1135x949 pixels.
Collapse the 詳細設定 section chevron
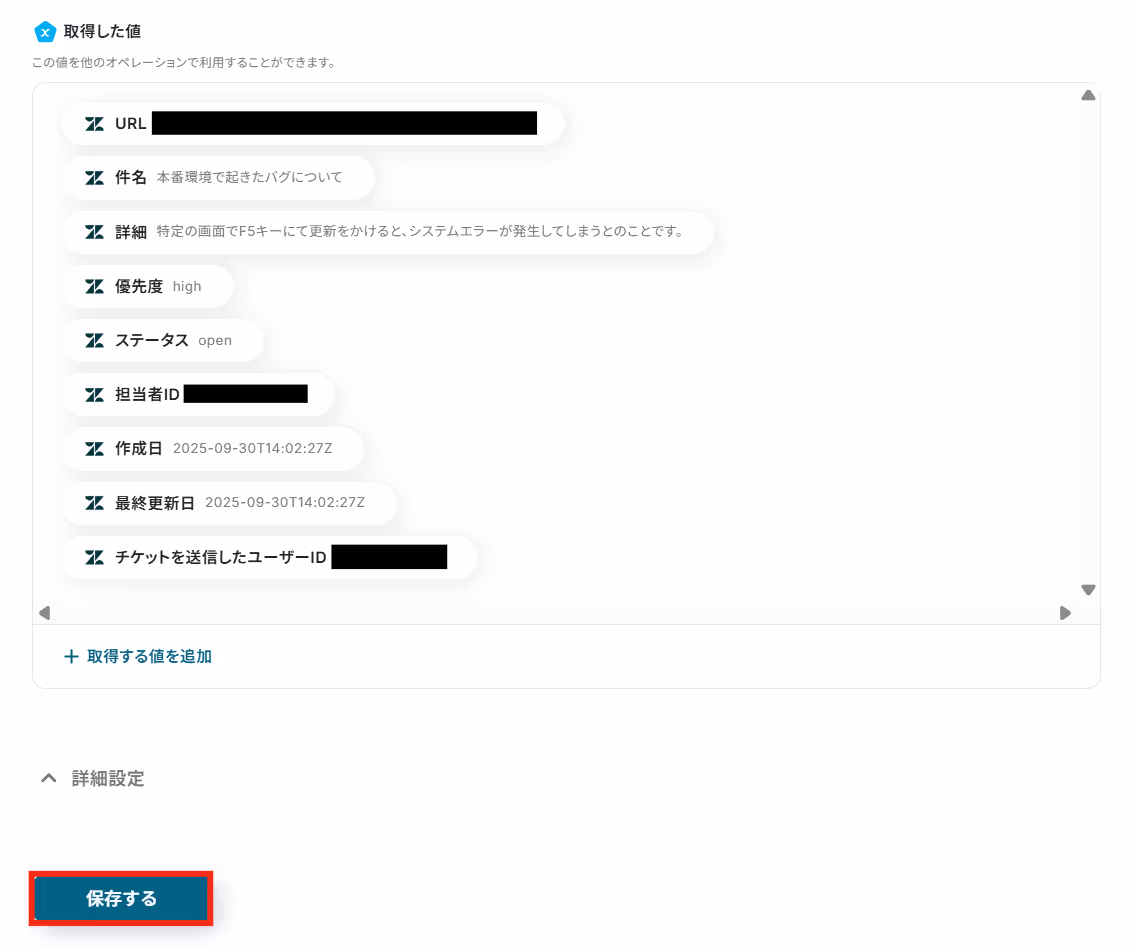click(48, 778)
